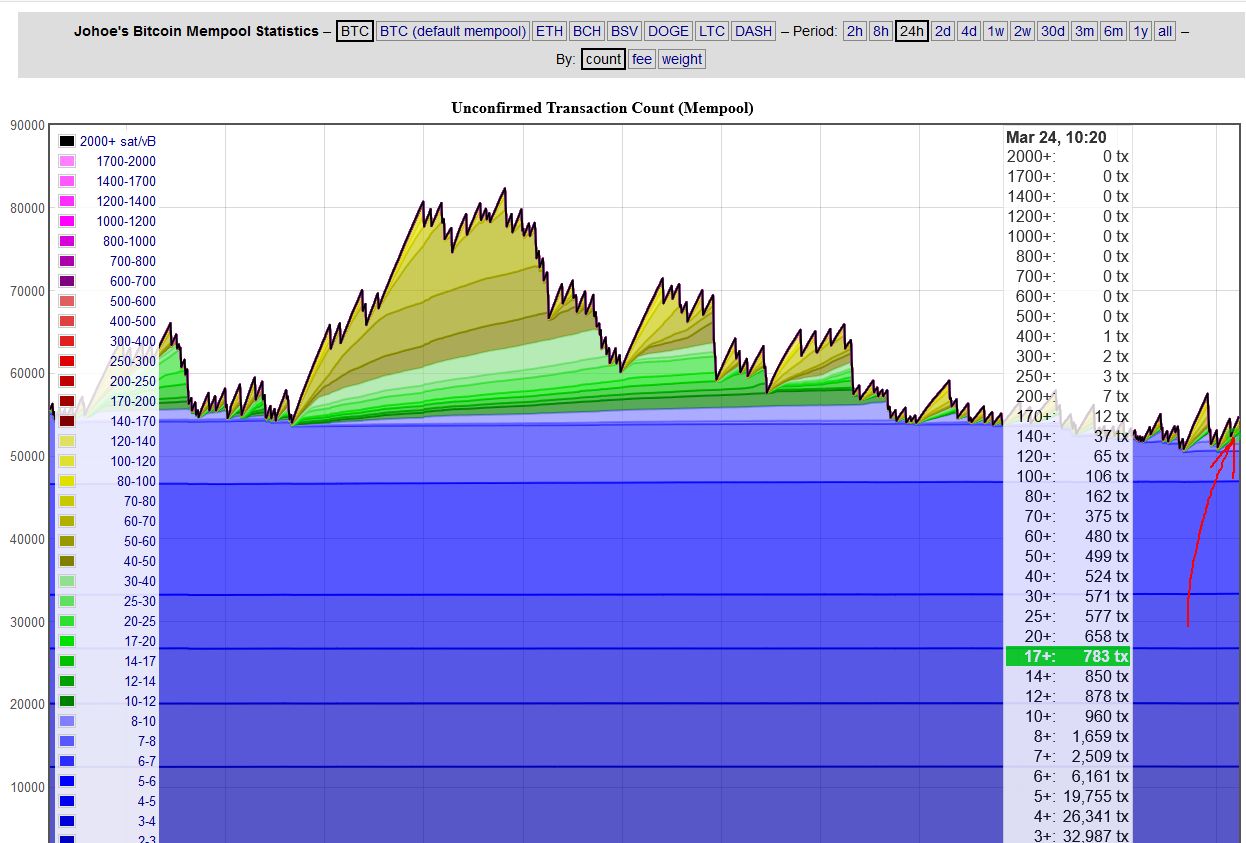1246x843 pixels.
Task: Click the 300-400 legend swatch
Action: click(67, 341)
